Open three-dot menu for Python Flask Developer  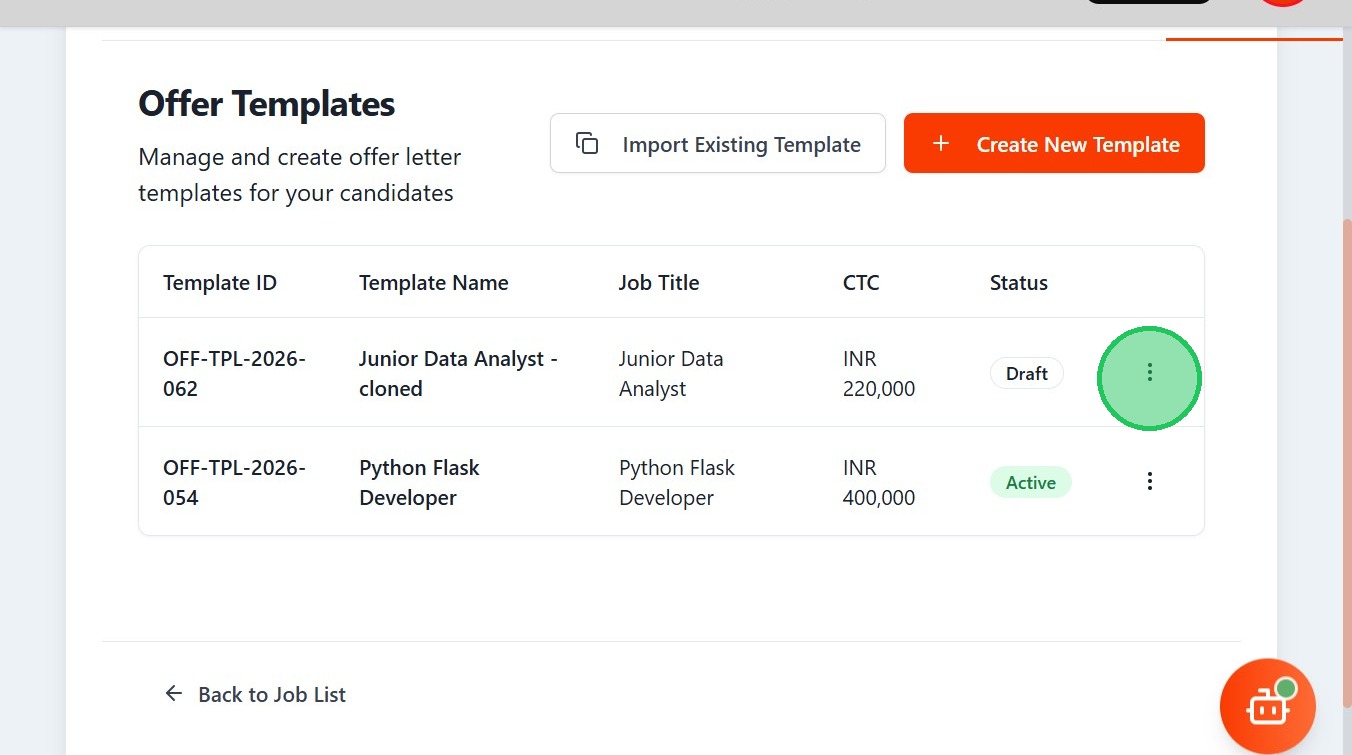pos(1149,482)
